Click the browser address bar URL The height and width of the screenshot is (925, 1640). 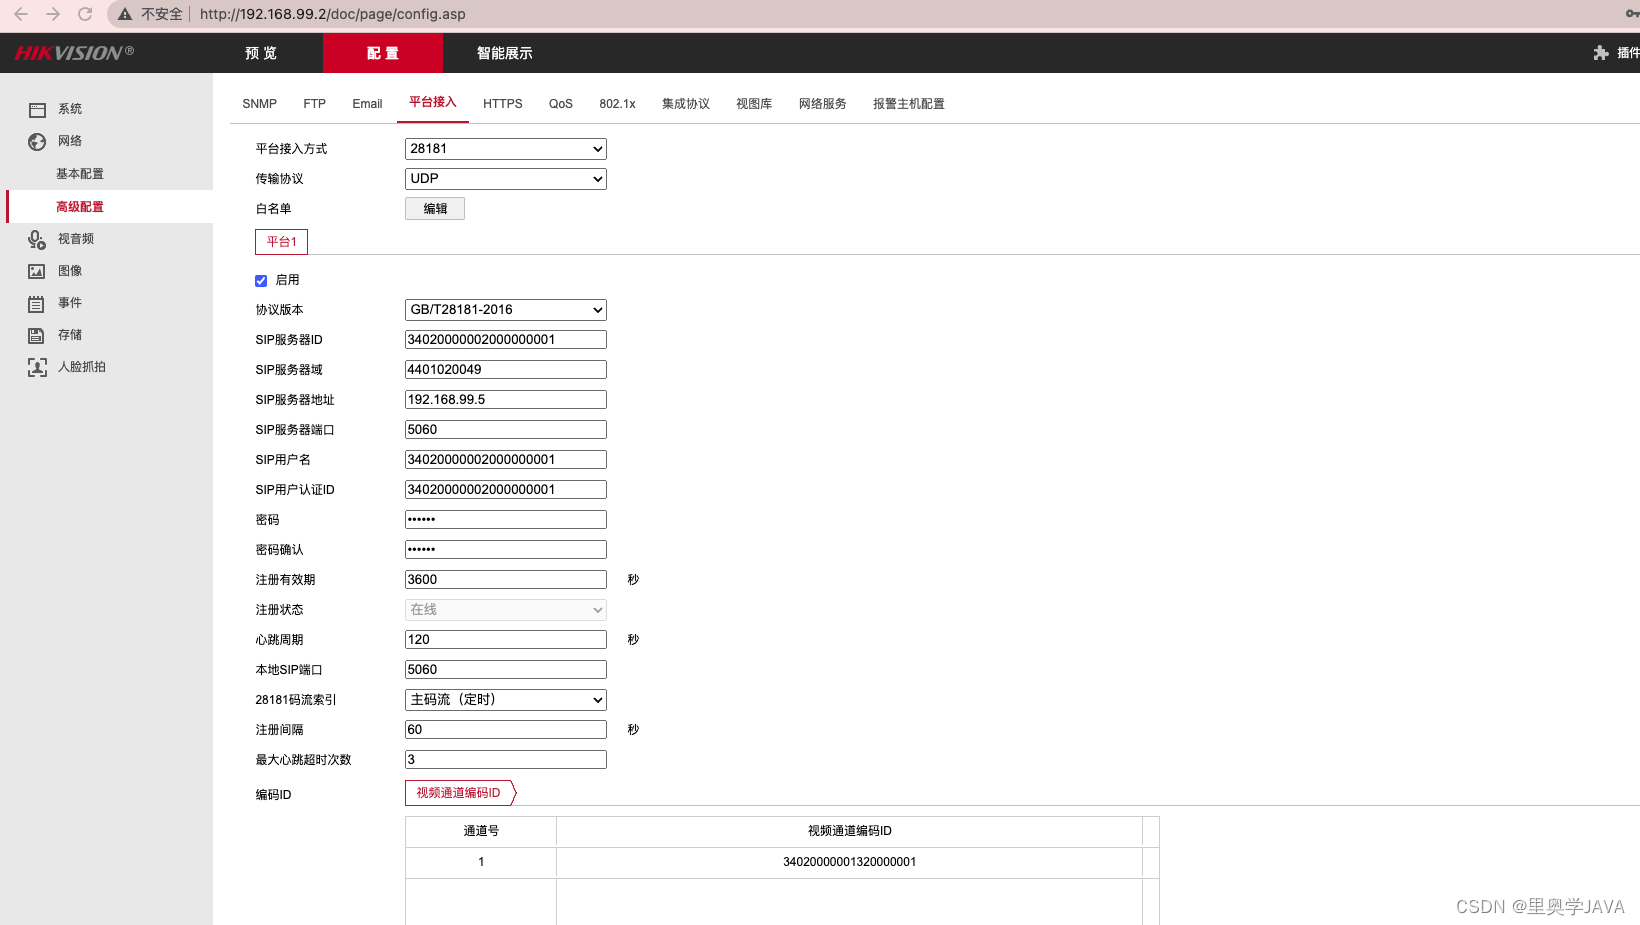click(x=333, y=14)
